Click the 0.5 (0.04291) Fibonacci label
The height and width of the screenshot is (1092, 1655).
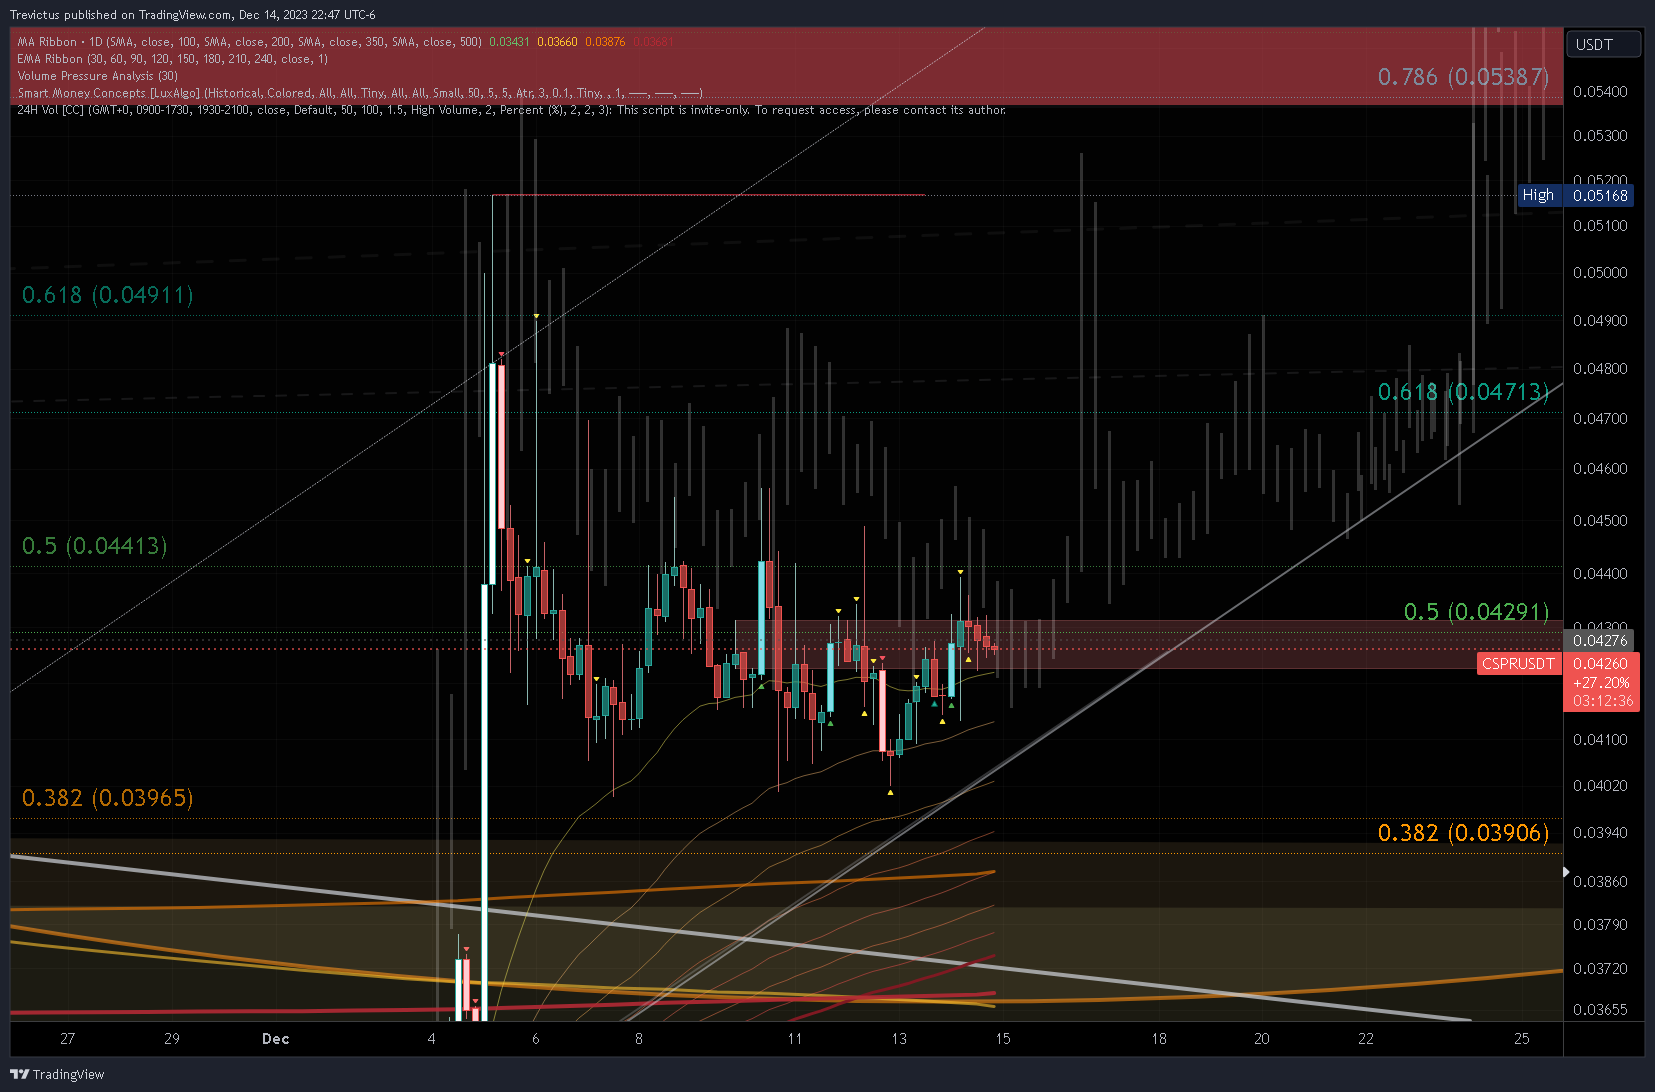click(x=1476, y=612)
